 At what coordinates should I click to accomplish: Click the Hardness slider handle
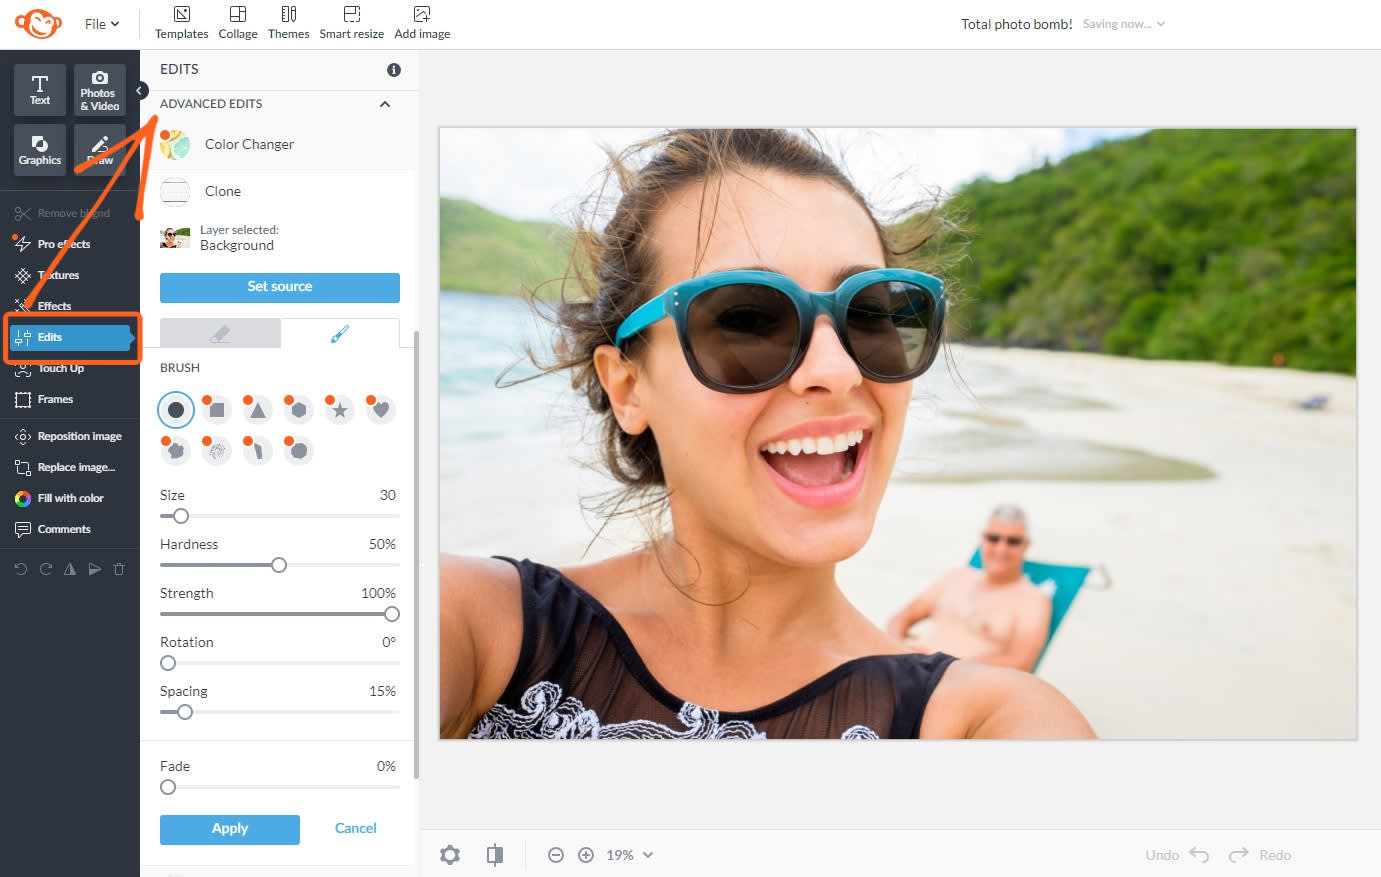pos(277,565)
